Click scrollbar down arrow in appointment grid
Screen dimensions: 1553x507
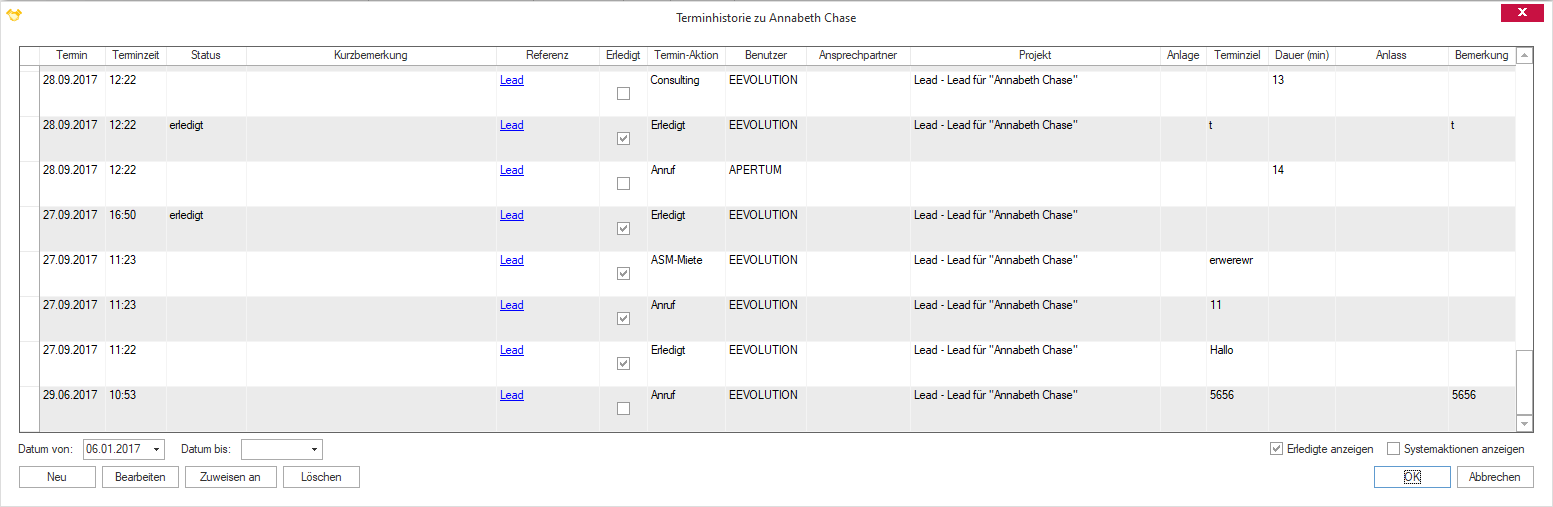coord(1524,424)
